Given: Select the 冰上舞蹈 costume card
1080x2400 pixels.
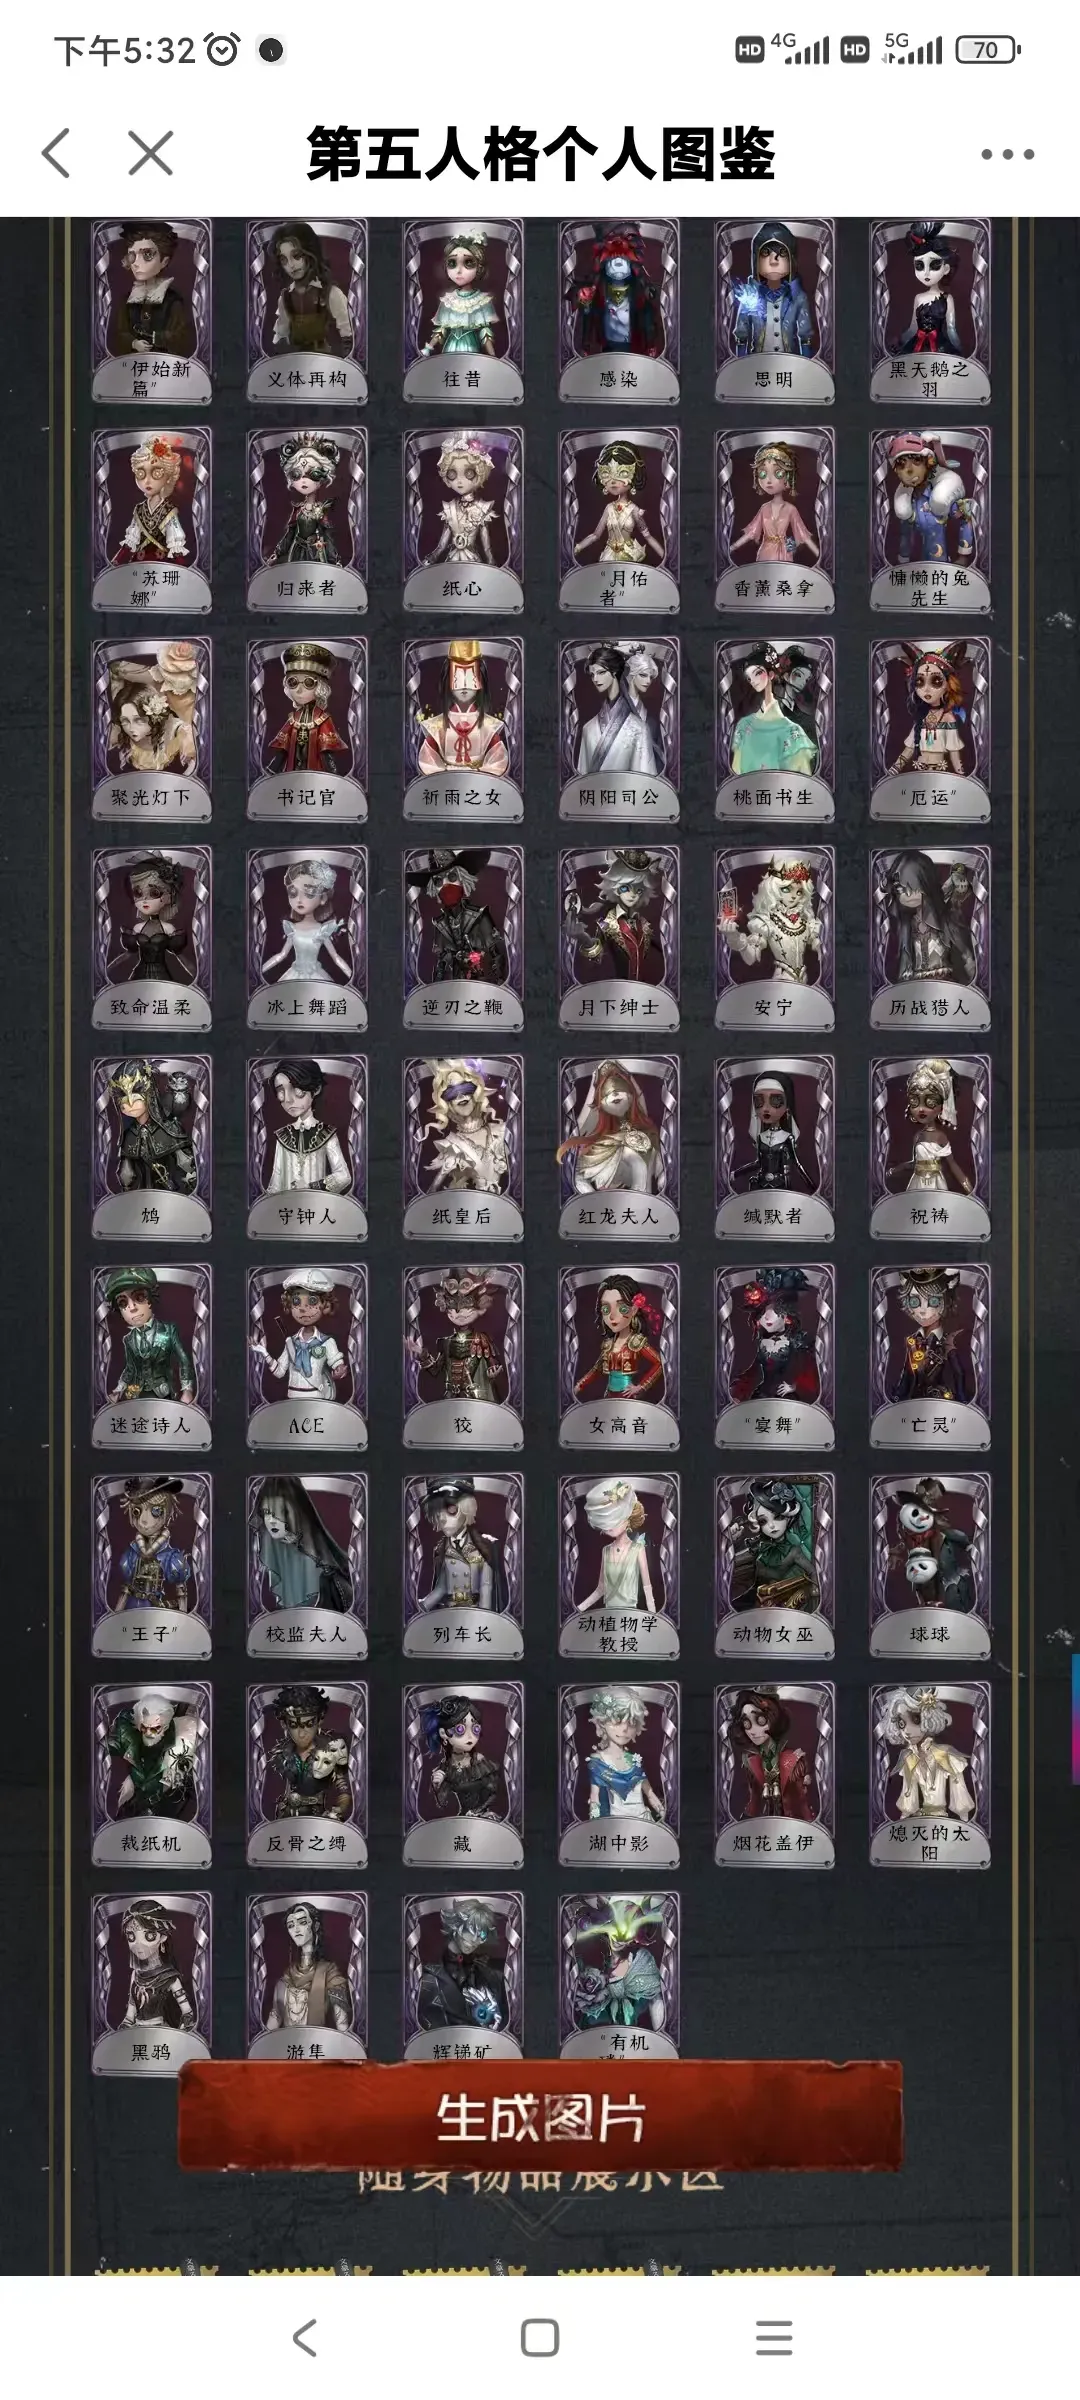Looking at the screenshot, I should [x=307, y=938].
